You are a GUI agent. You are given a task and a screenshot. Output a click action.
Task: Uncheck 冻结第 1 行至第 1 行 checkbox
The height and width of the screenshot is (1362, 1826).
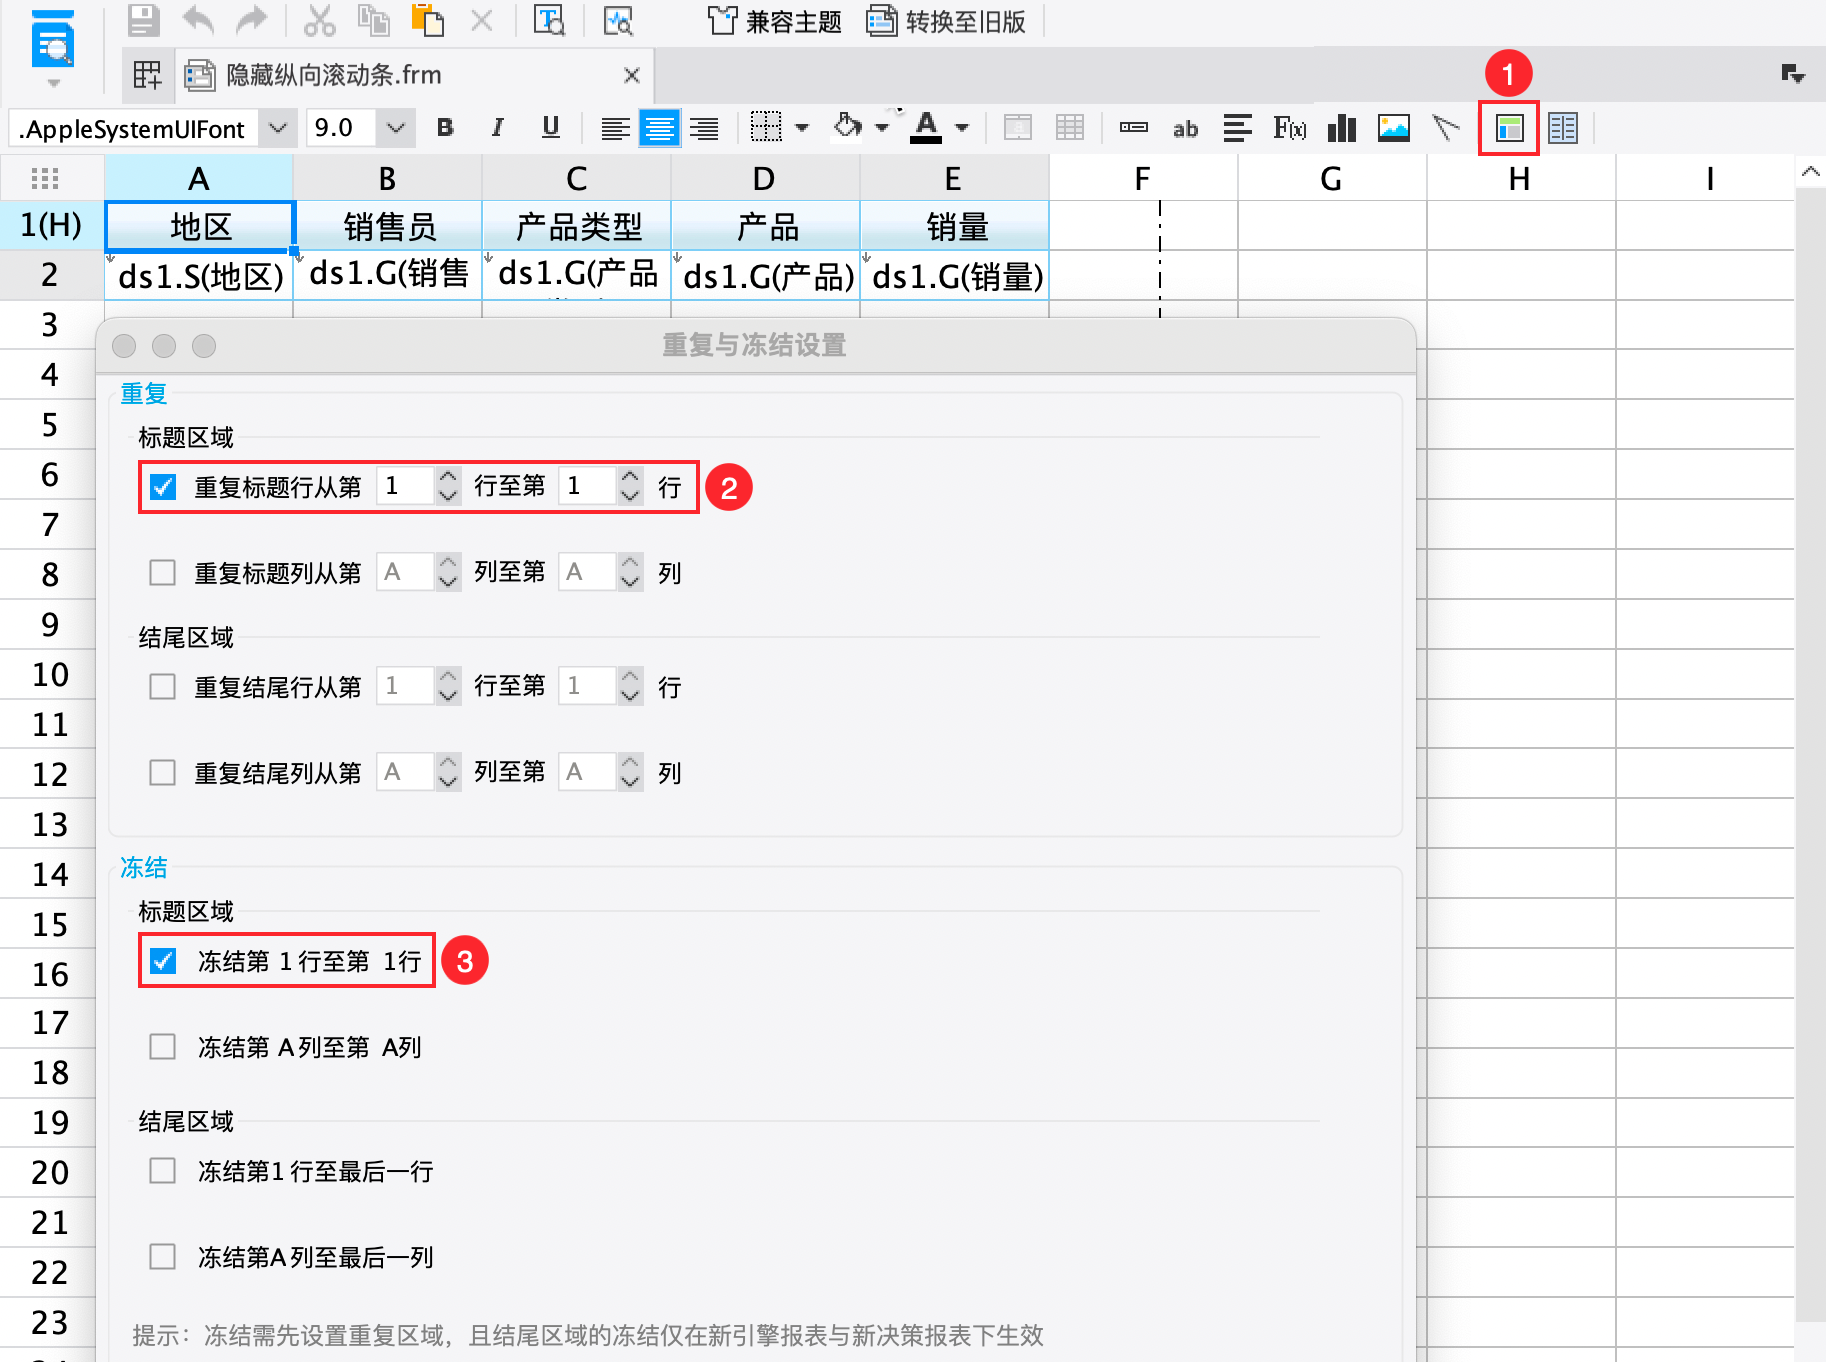(162, 961)
